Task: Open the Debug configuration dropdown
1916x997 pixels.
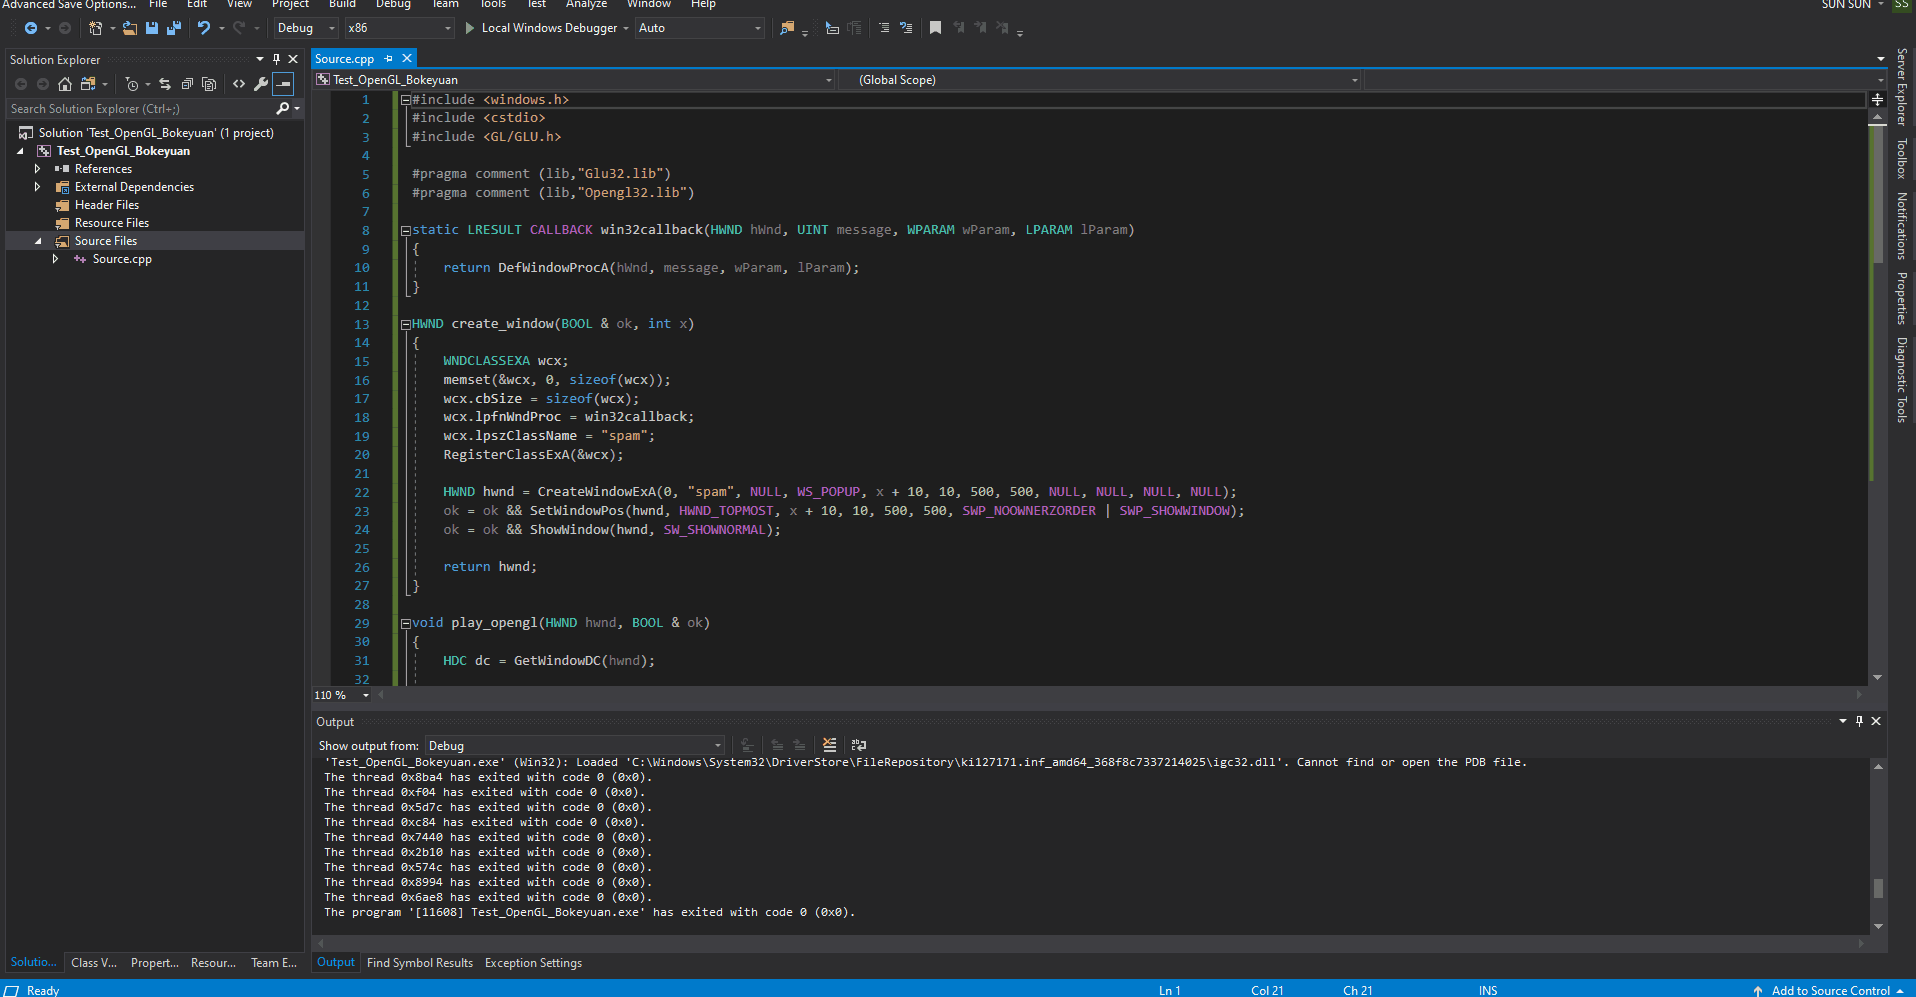Action: point(306,28)
